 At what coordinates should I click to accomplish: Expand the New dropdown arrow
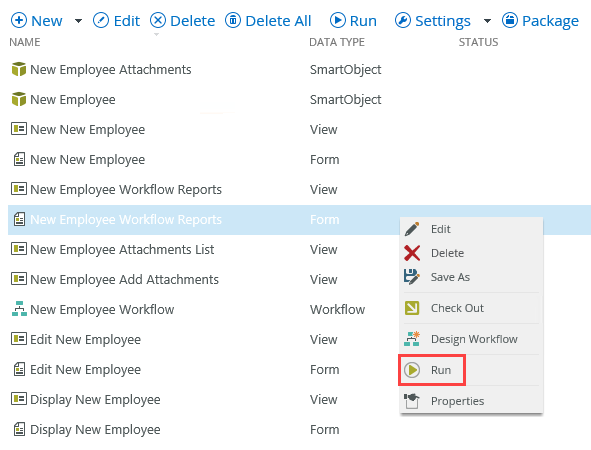(x=78, y=21)
